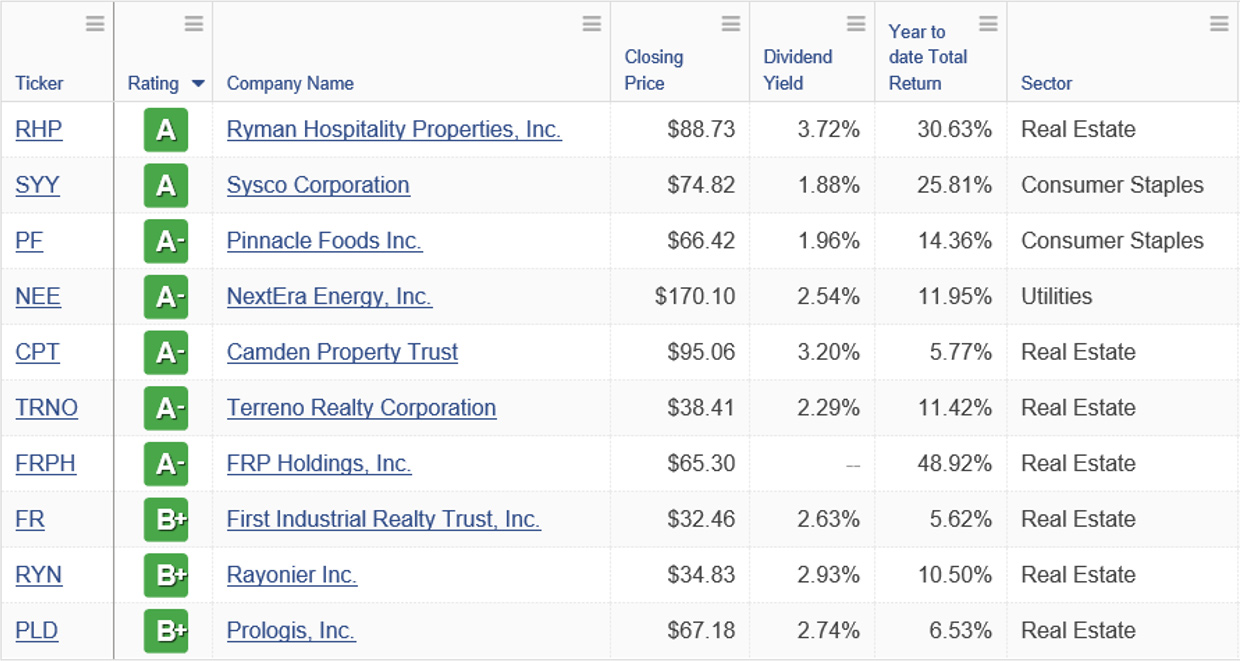Select the Rayonier Inc. closing price cell

point(680,575)
